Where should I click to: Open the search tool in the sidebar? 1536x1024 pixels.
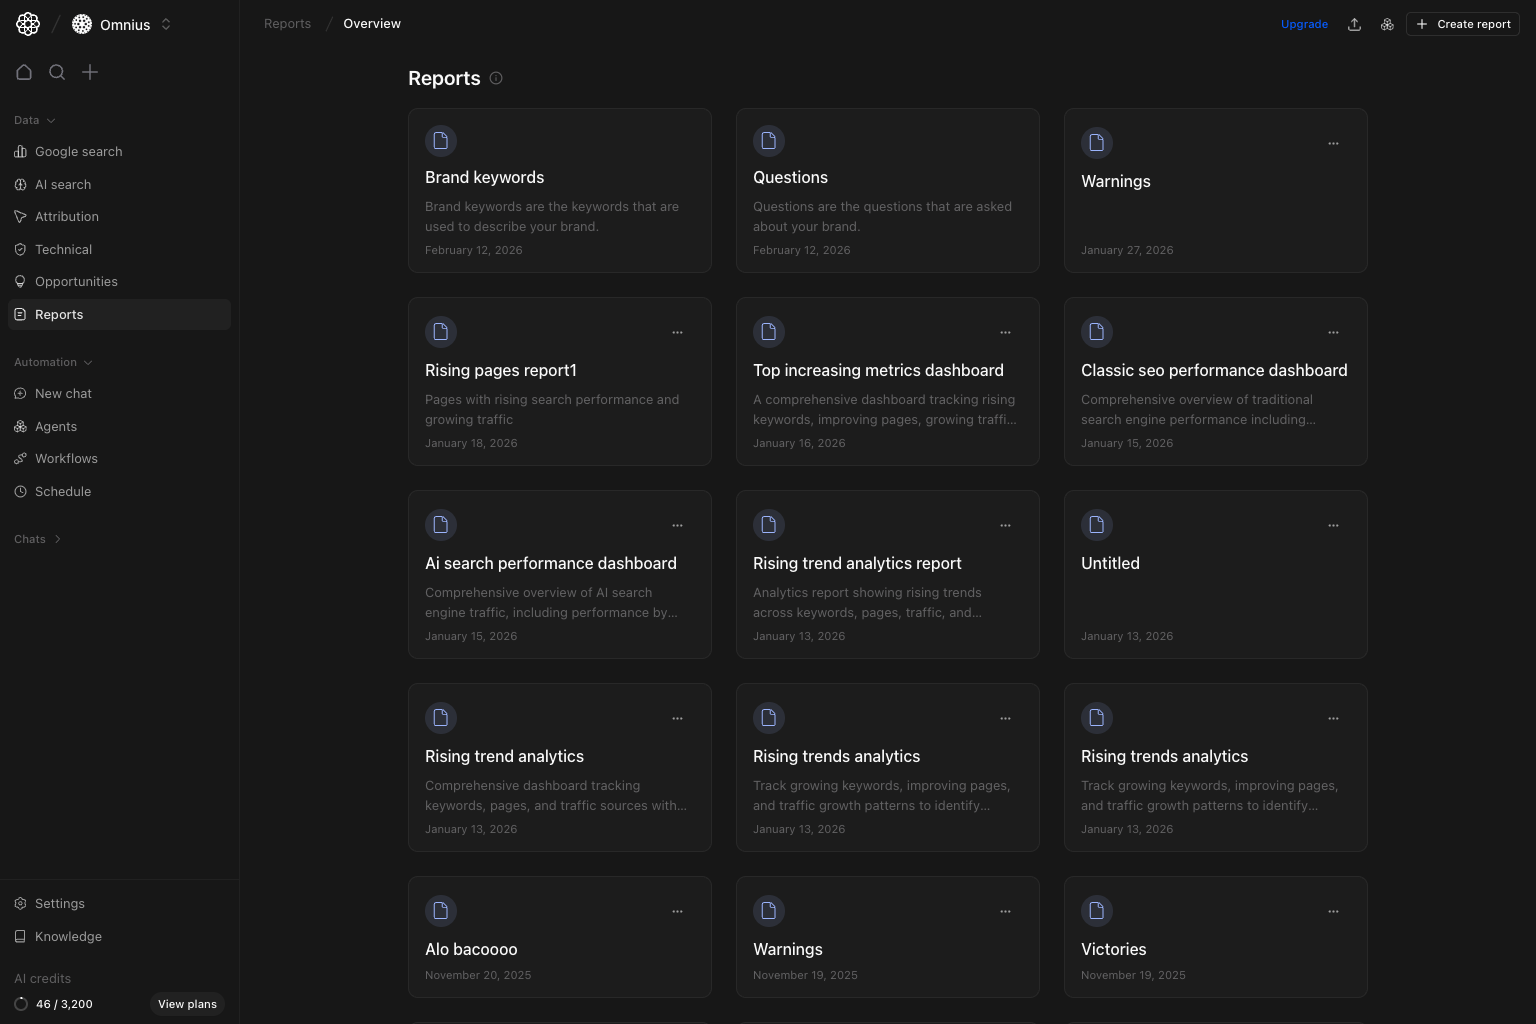(57, 72)
